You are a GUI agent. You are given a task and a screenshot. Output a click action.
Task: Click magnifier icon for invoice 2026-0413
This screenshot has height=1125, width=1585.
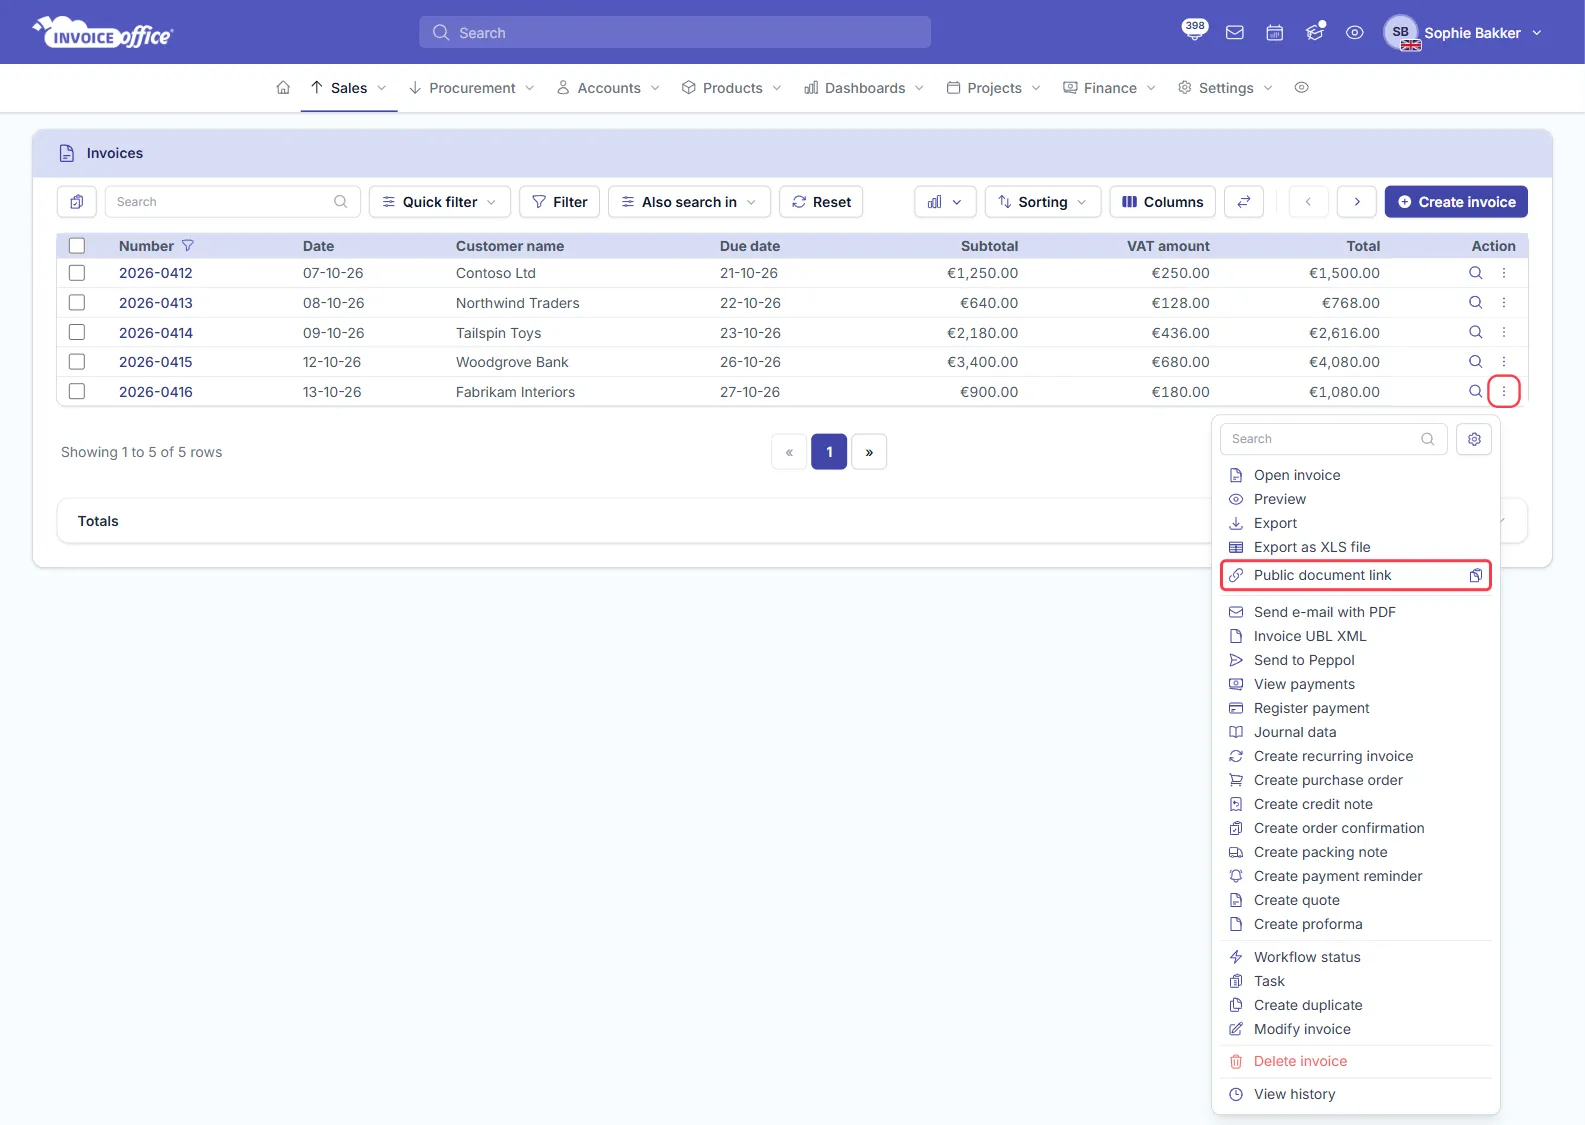click(x=1475, y=303)
